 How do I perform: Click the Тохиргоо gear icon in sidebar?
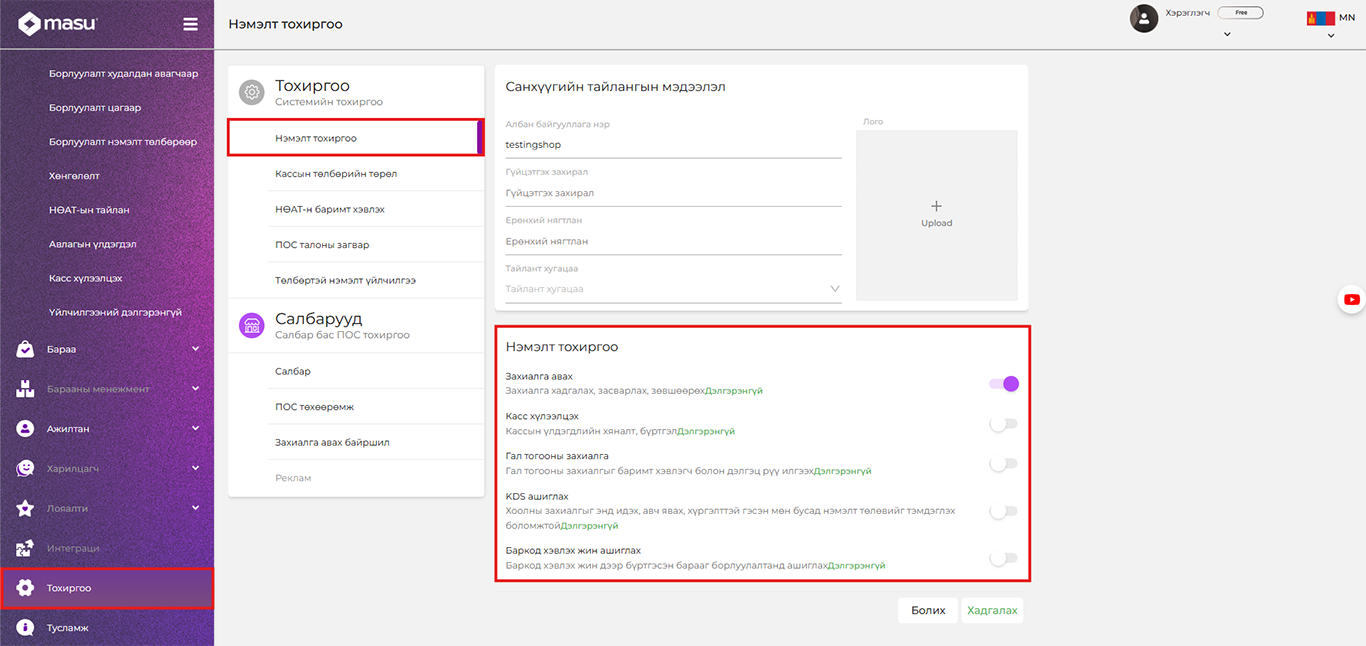(26, 588)
